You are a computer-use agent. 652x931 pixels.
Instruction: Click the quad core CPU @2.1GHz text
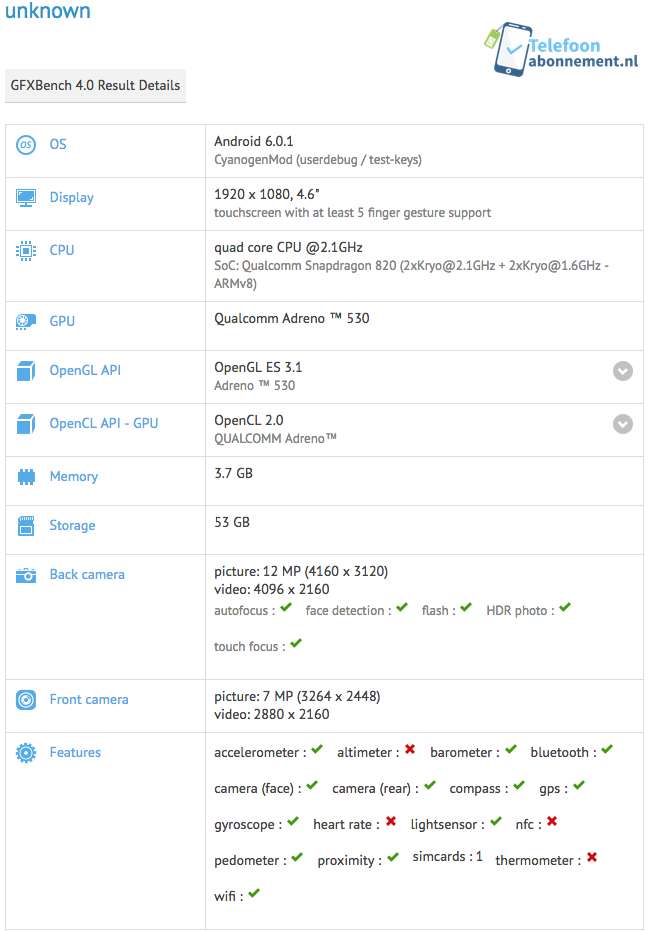288,248
